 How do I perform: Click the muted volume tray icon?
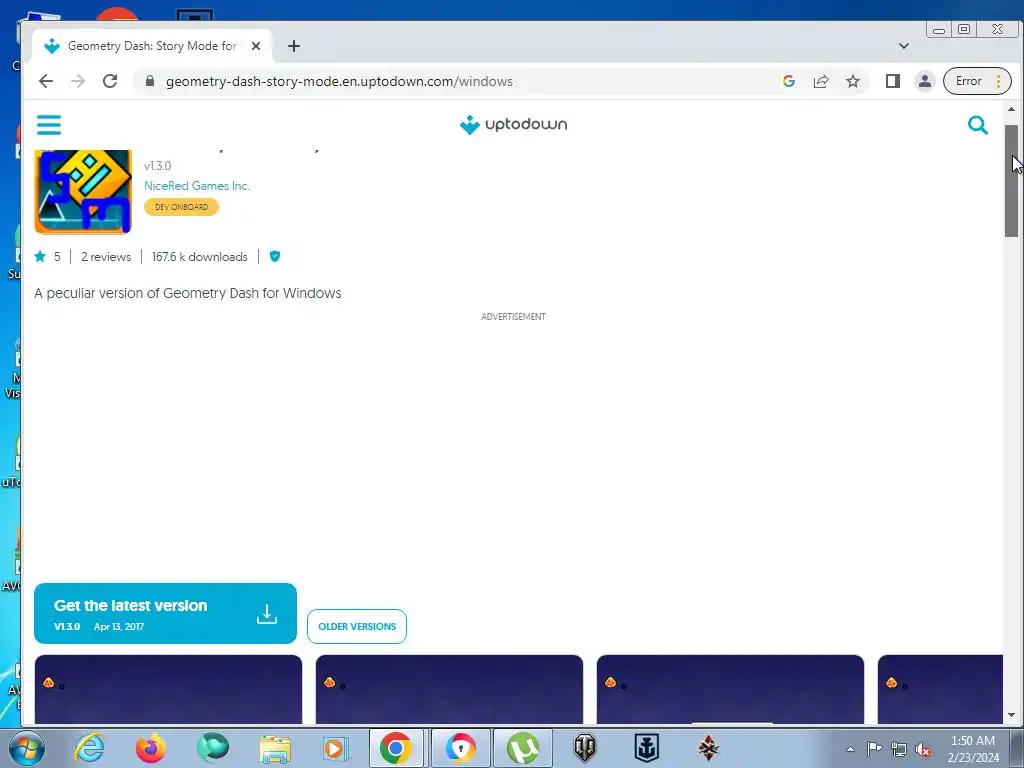[x=923, y=749]
